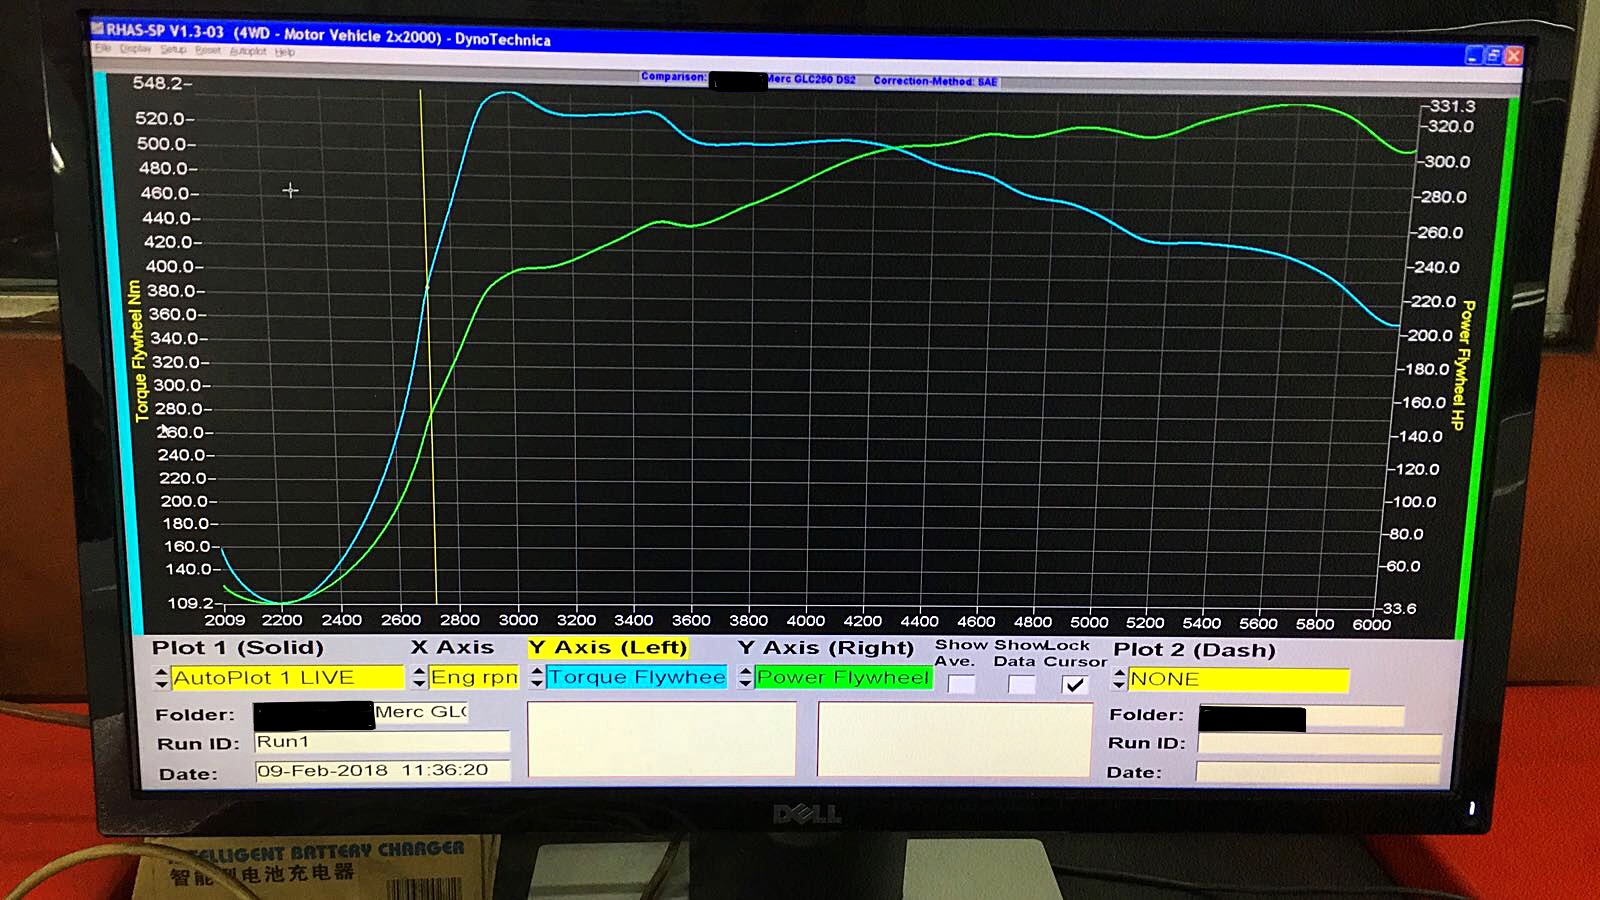Minimize the RHAS-SP window
Image resolution: width=1600 pixels, height=900 pixels.
[1472, 56]
